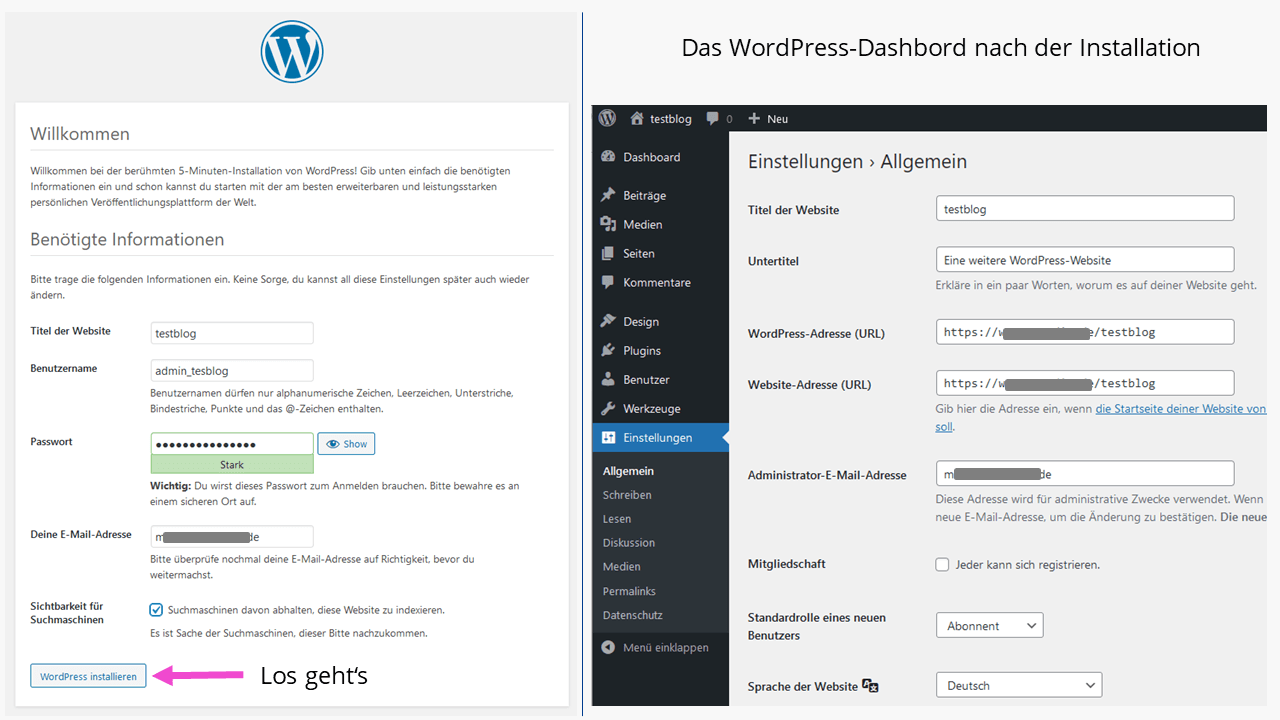Collapse the sidebar with Menü einklappen
The width and height of the screenshot is (1280, 720).
point(655,648)
